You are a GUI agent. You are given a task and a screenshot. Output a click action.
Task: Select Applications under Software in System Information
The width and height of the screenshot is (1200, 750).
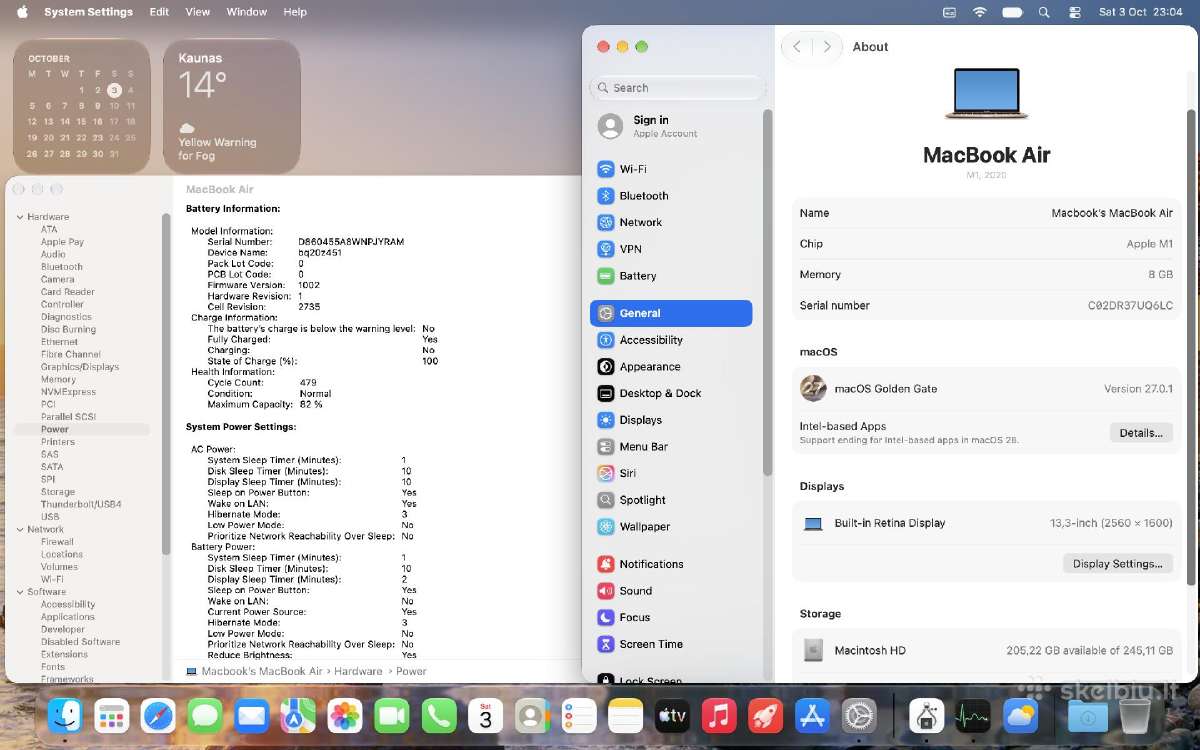pos(68,617)
